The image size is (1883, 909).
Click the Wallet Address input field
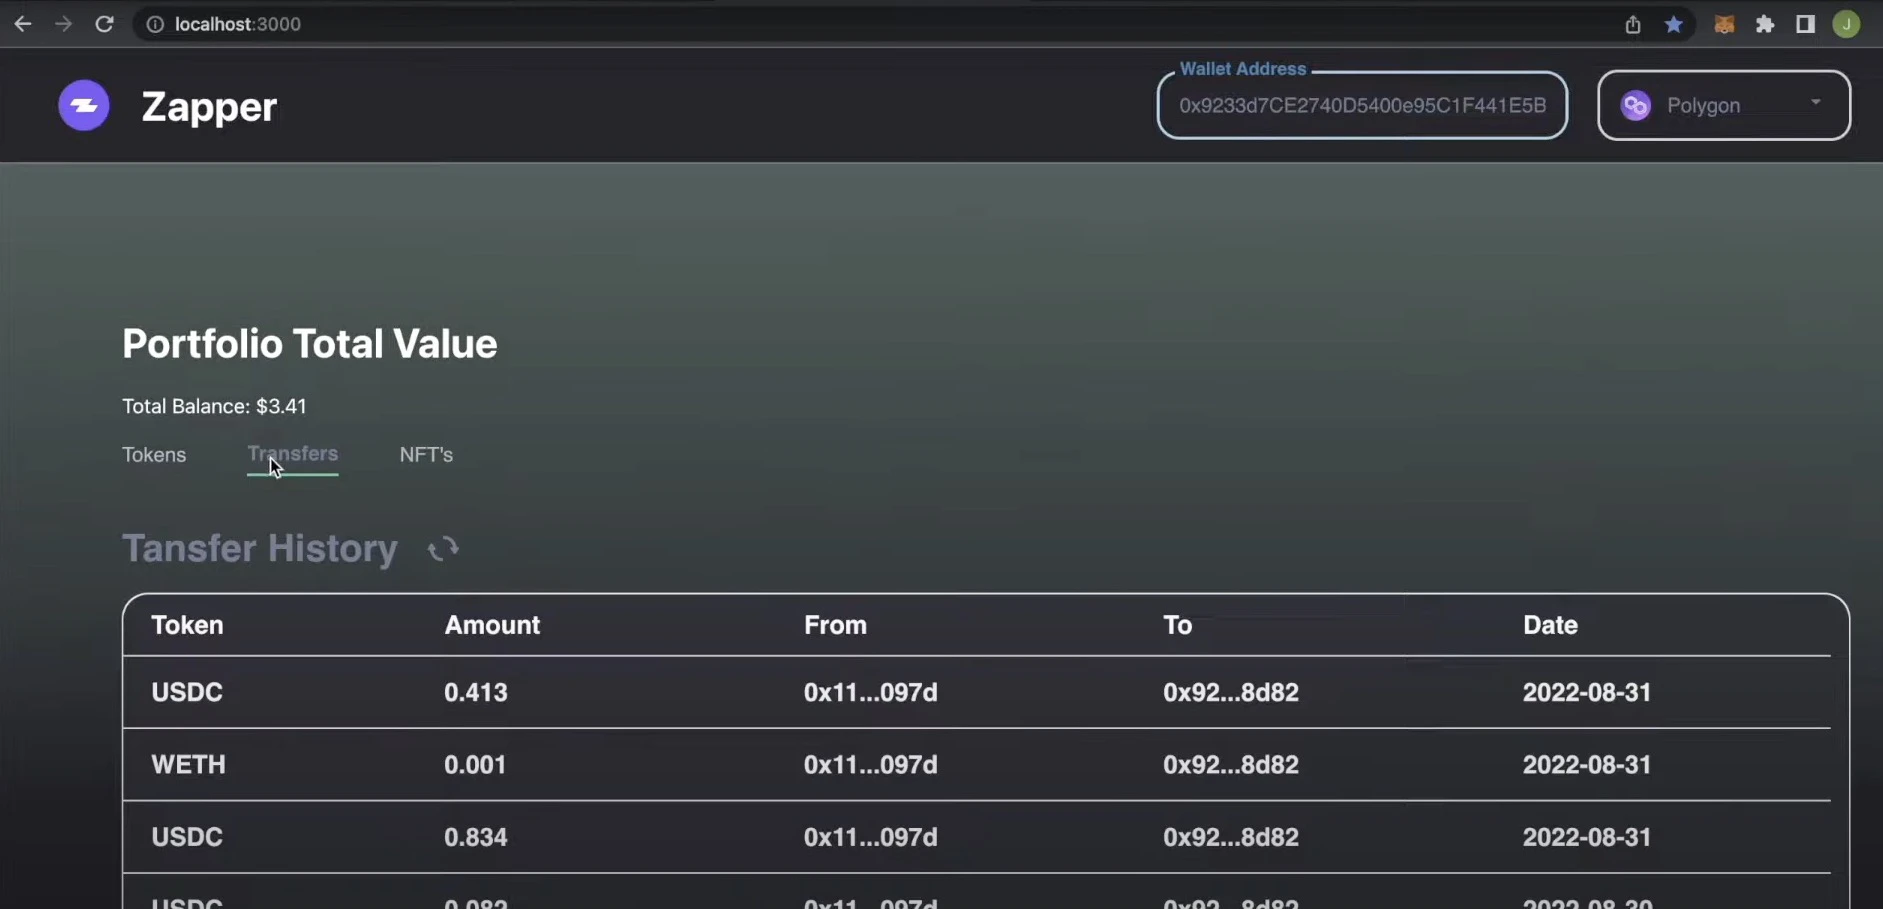[1361, 105]
